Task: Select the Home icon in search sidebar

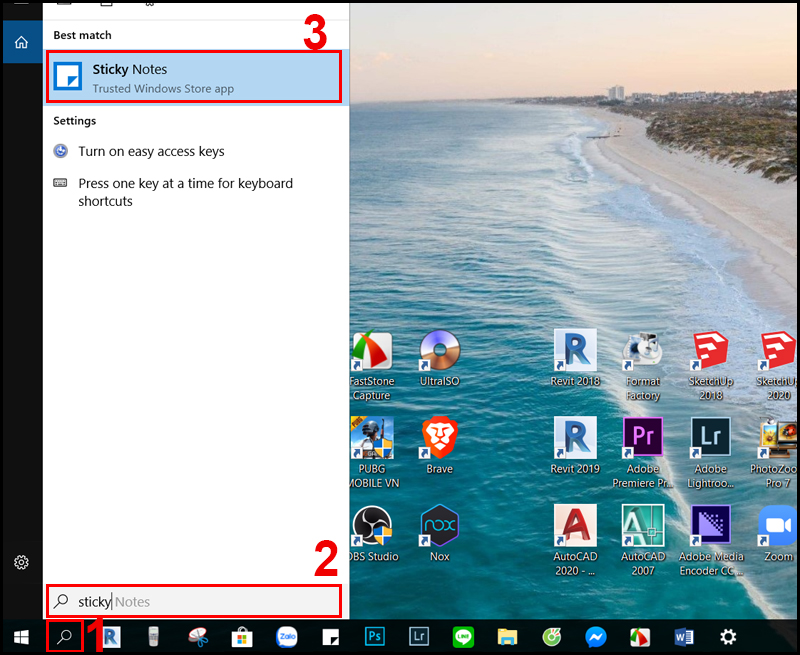Action: [21, 42]
